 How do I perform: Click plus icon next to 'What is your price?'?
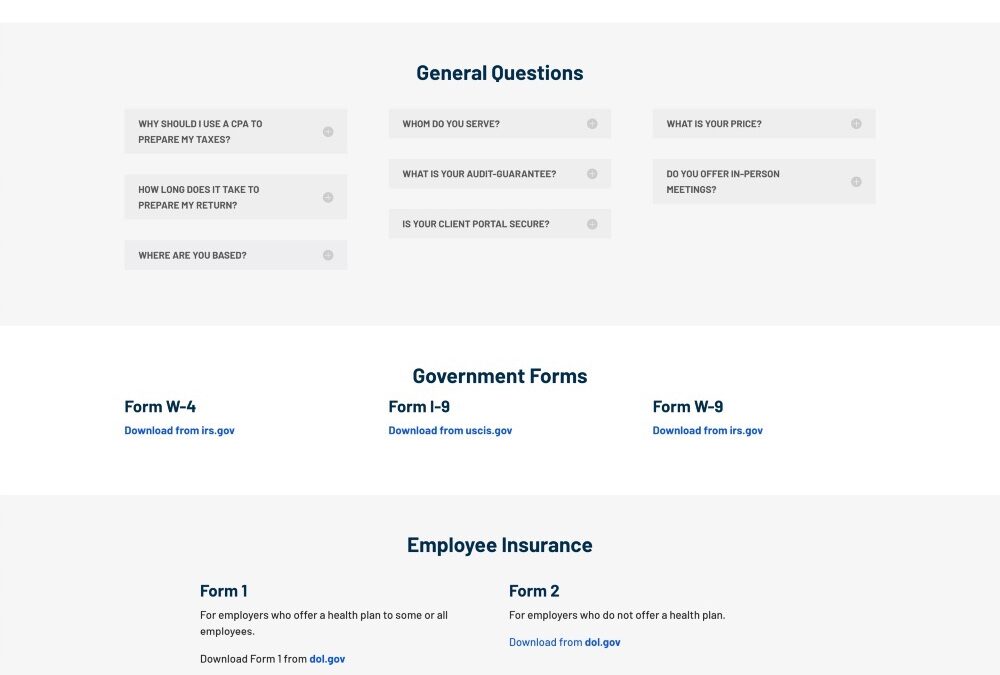tap(856, 124)
